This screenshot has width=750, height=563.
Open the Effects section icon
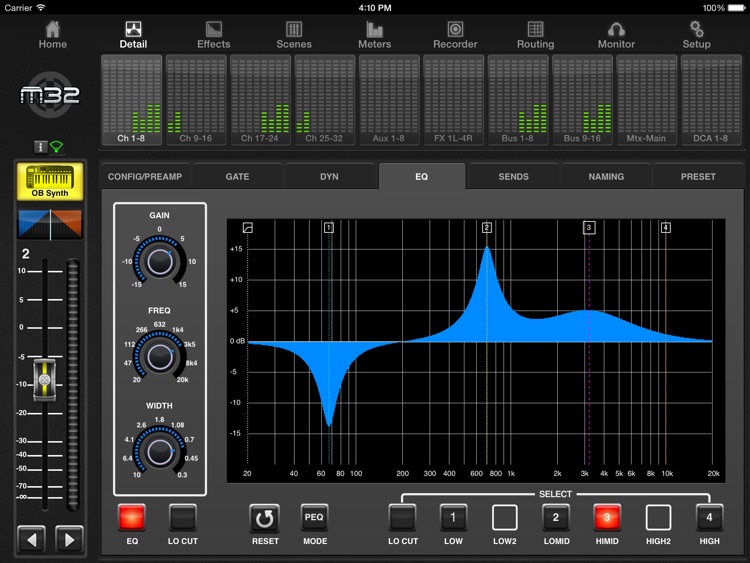[213, 30]
